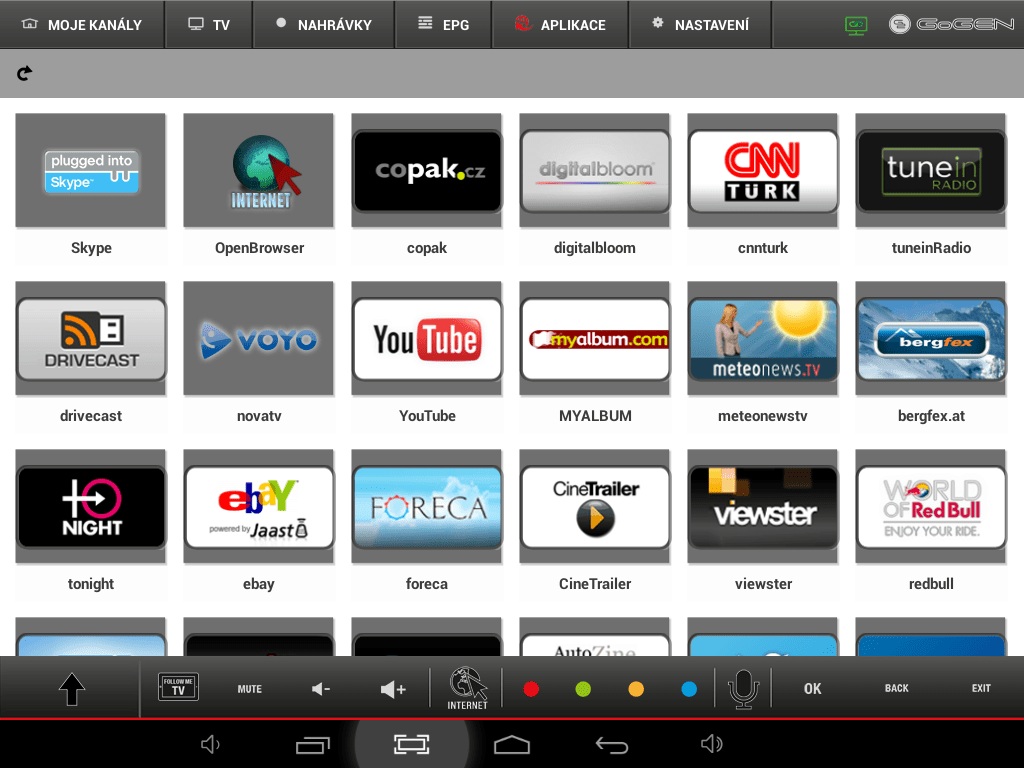Open the Foreca weather app
The height and width of the screenshot is (768, 1024).
point(426,506)
